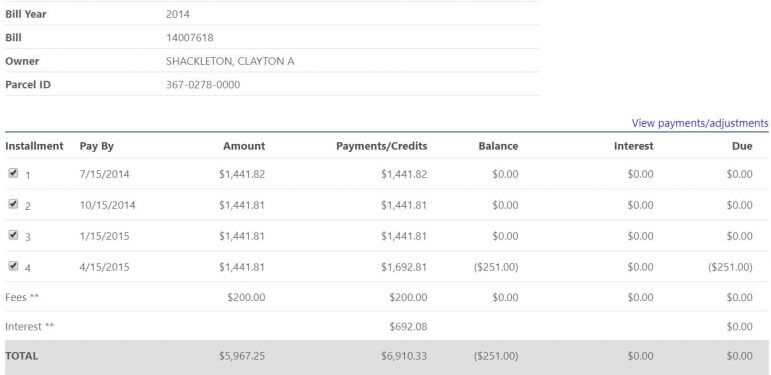Click the Interest column header
This screenshot has width=771, height=375.
coord(634,146)
